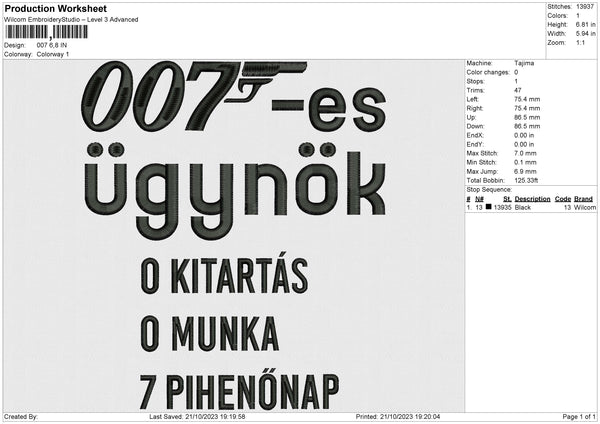Click the Machine value Tajima

coord(524,63)
